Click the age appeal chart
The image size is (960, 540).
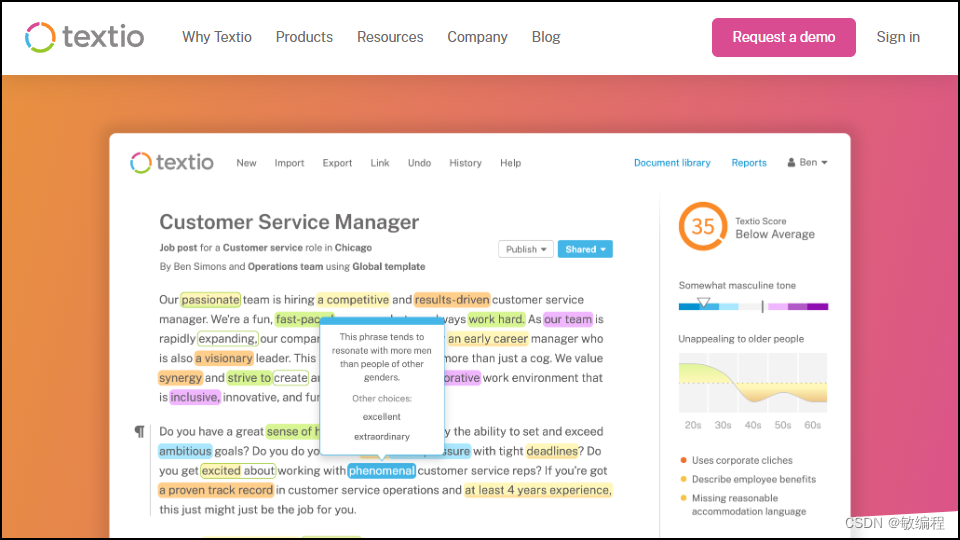(x=752, y=383)
